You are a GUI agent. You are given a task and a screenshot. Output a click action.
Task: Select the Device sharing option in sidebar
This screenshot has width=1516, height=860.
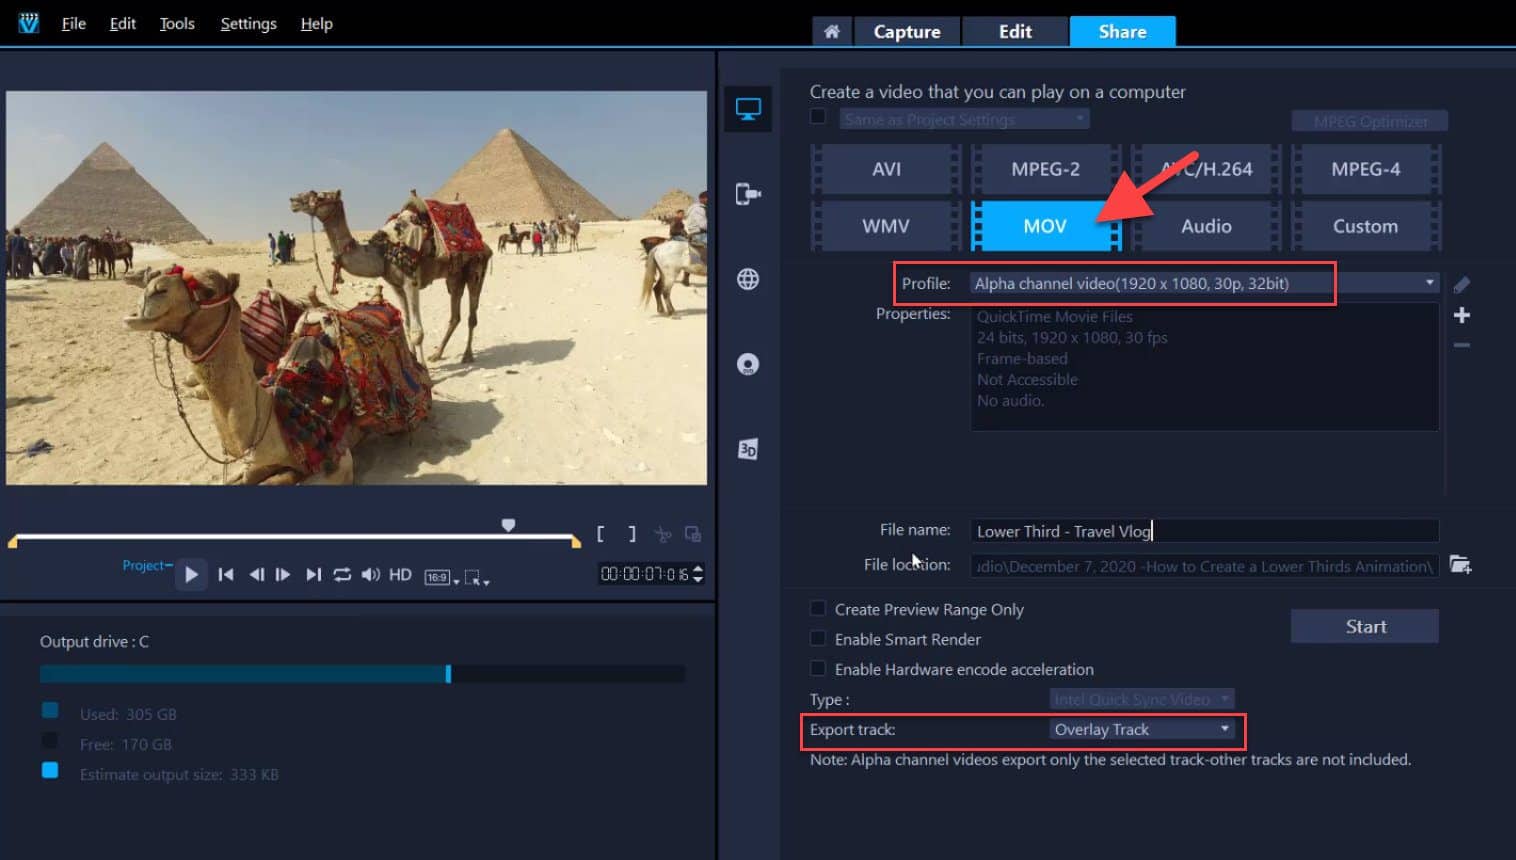click(x=747, y=194)
